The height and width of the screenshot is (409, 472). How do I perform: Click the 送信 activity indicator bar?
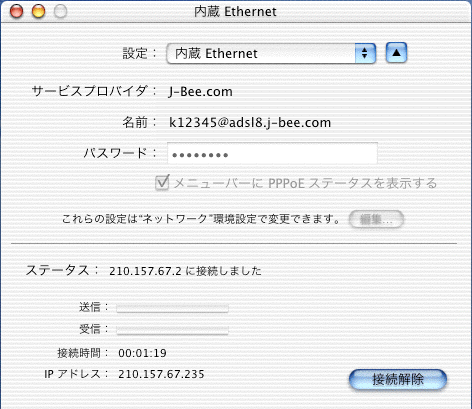coord(172,308)
